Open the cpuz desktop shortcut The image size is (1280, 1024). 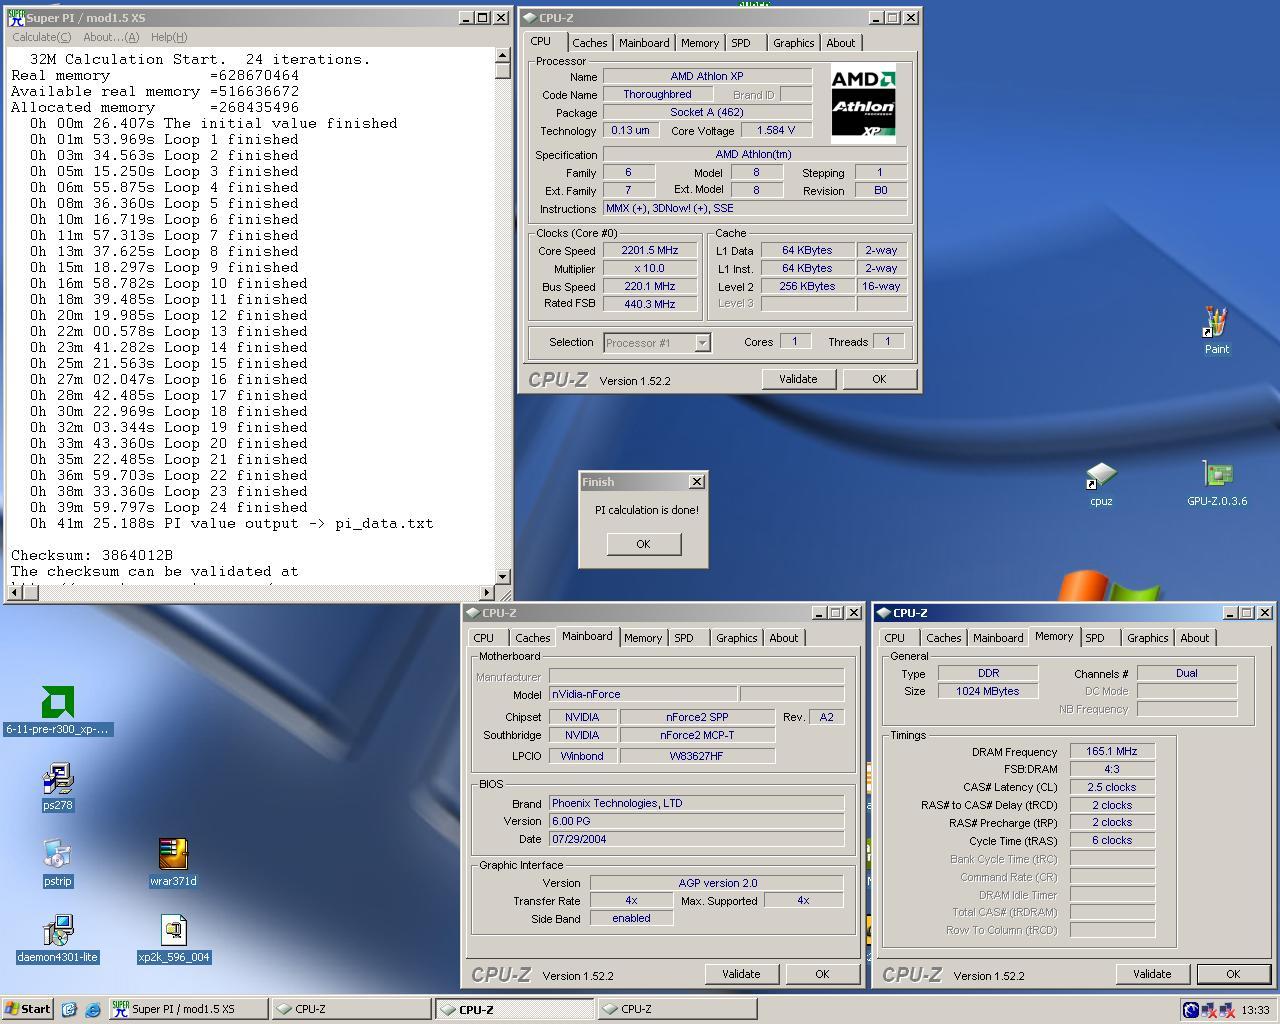tap(1101, 485)
